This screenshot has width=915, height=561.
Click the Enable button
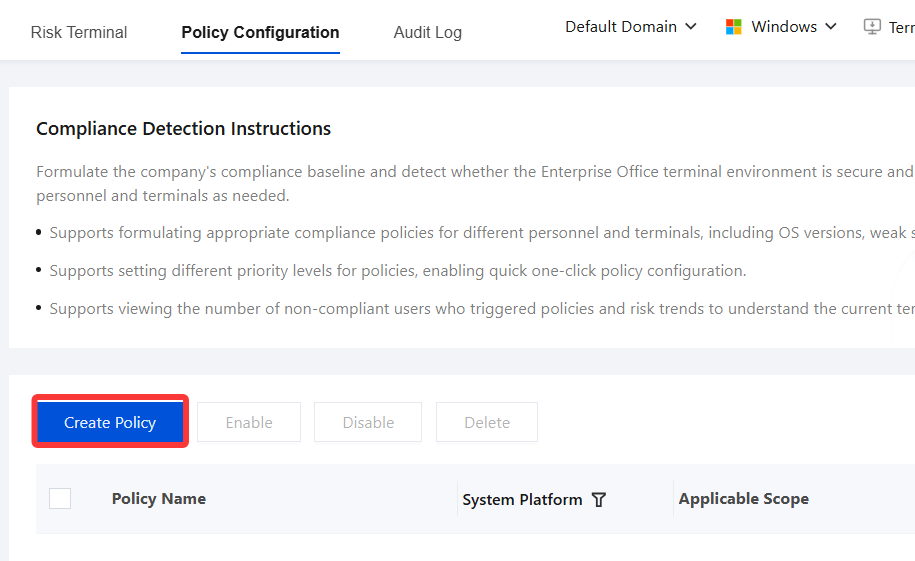pos(249,422)
